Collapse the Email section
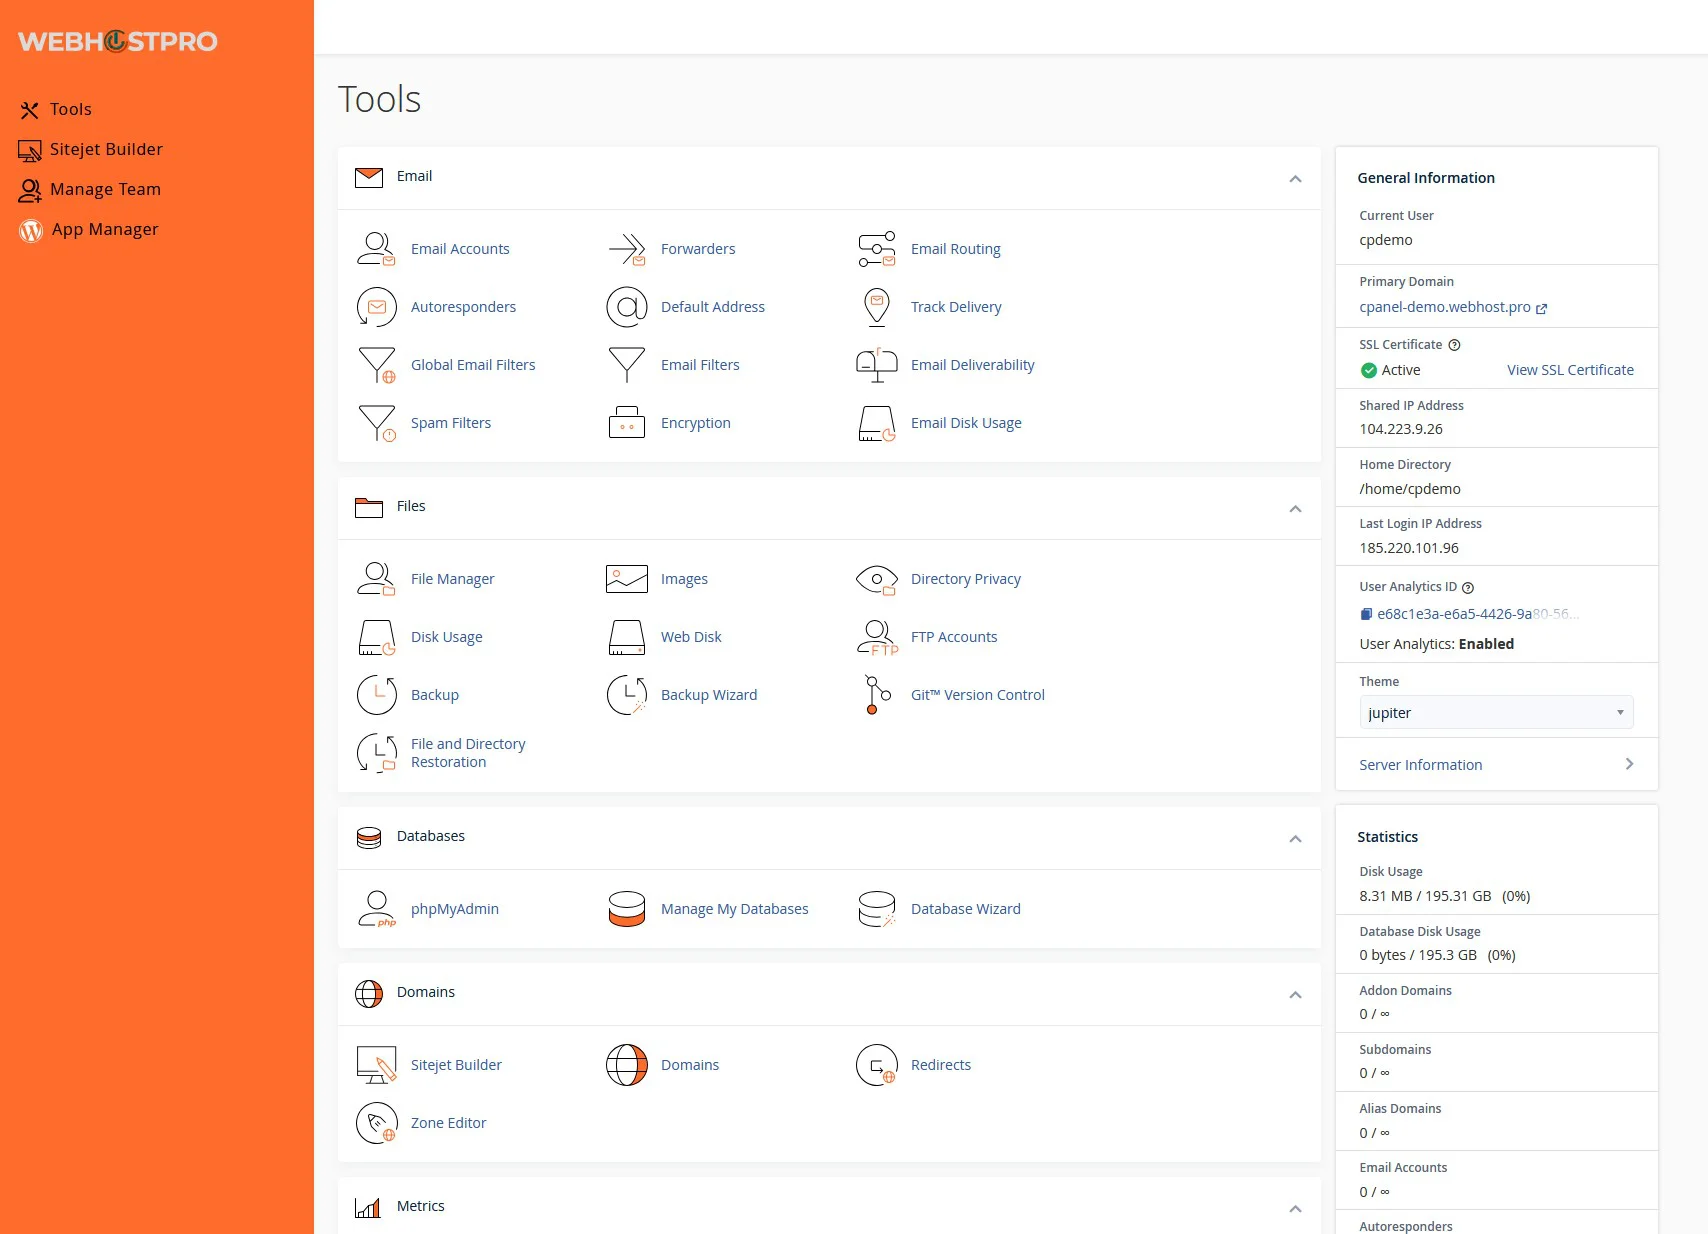 coord(1295,180)
